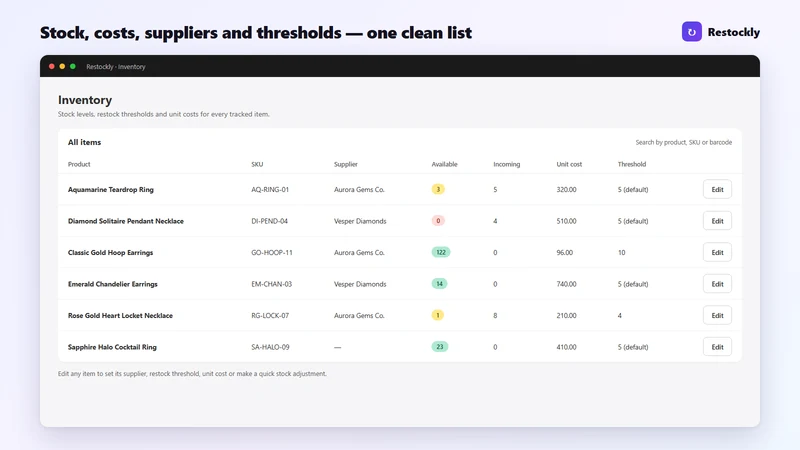800x450 pixels.
Task: Click the yellow minimize window dot
Action: (62, 66)
